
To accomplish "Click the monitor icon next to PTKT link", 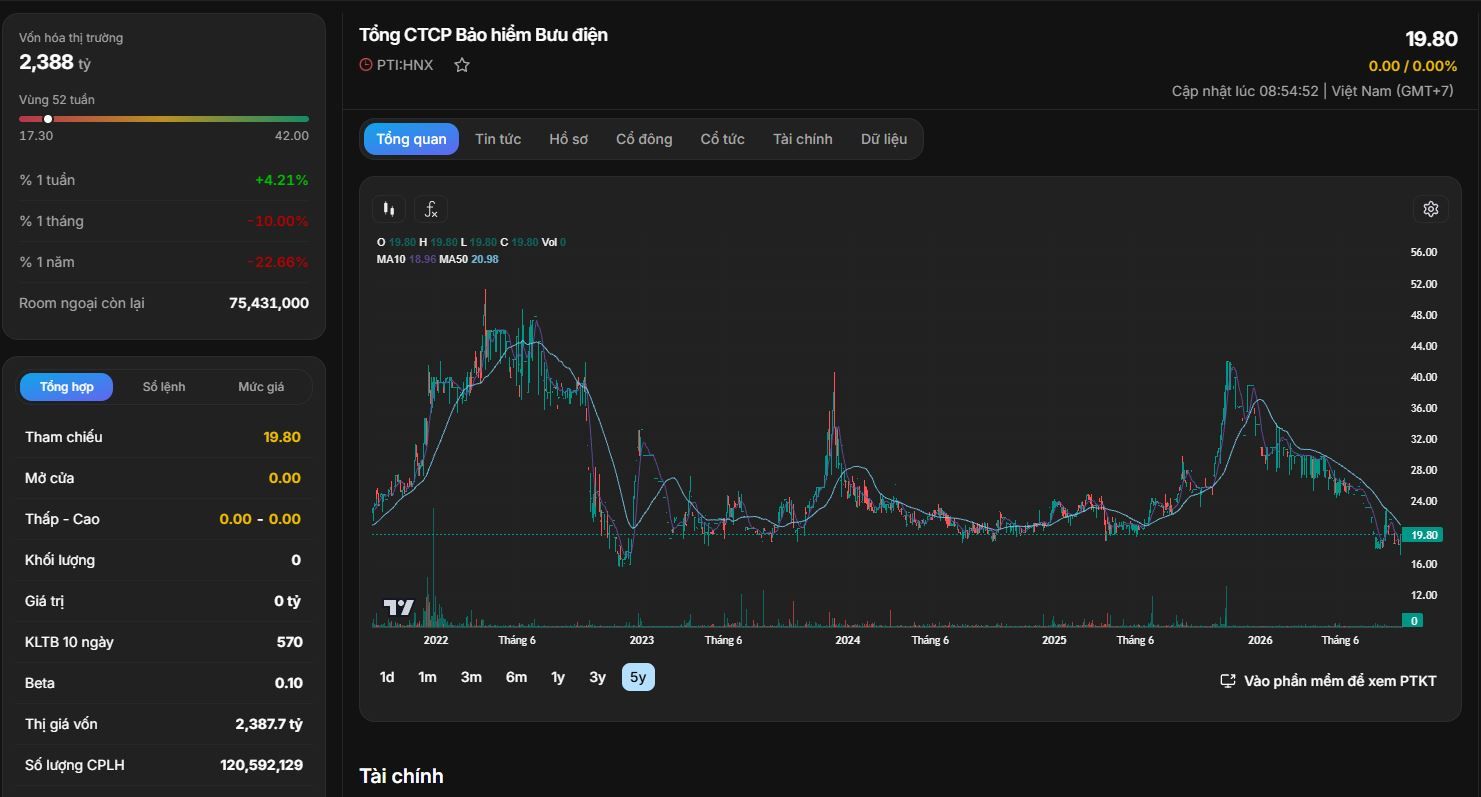I will point(1228,681).
